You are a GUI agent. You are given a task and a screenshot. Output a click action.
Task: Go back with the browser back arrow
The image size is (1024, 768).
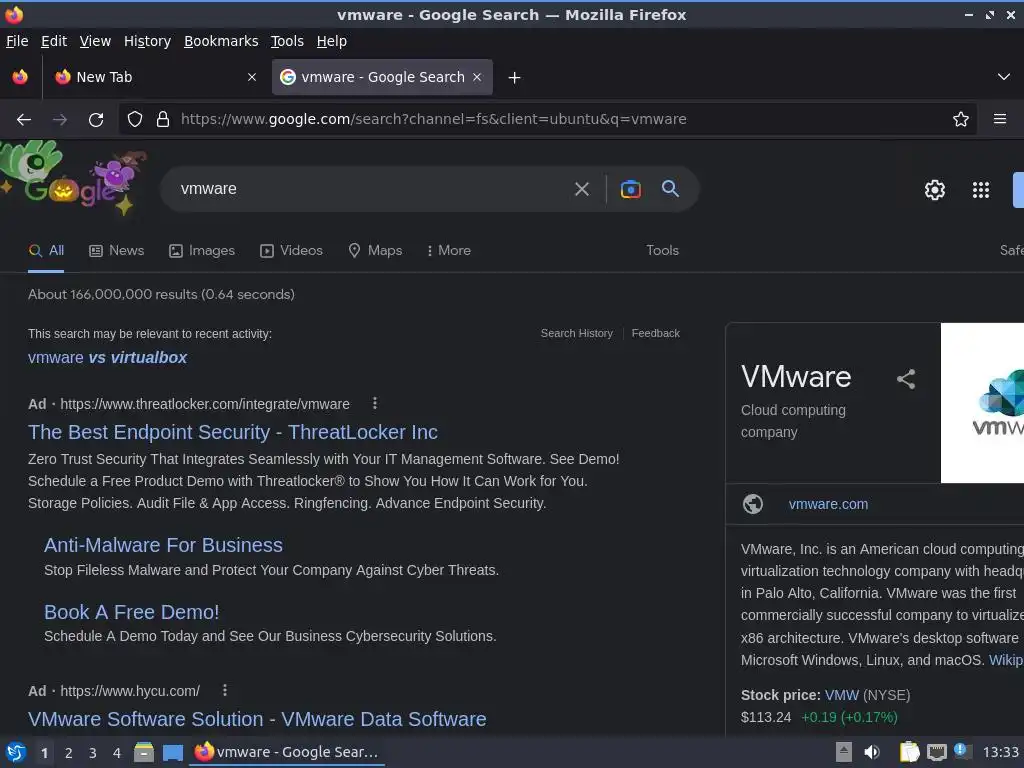24,120
